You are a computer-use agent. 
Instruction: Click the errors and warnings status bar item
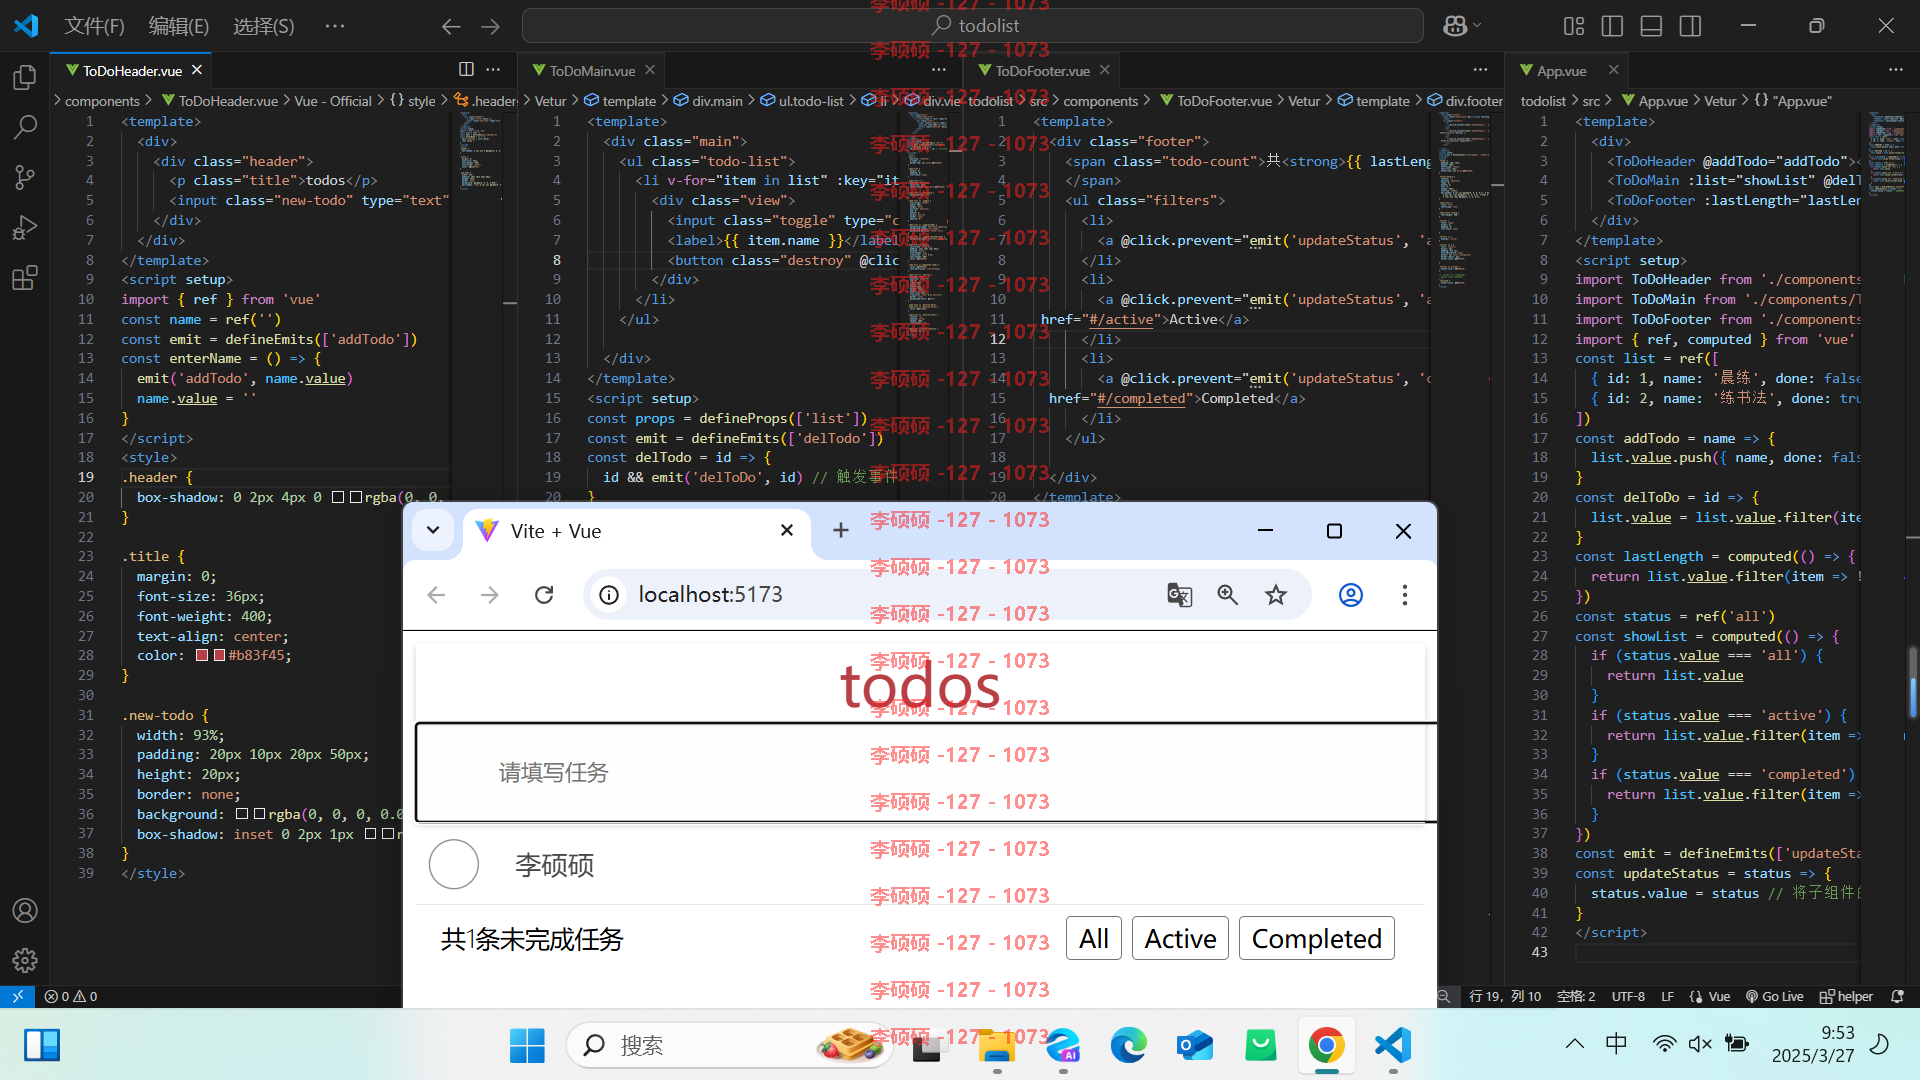[x=71, y=996]
